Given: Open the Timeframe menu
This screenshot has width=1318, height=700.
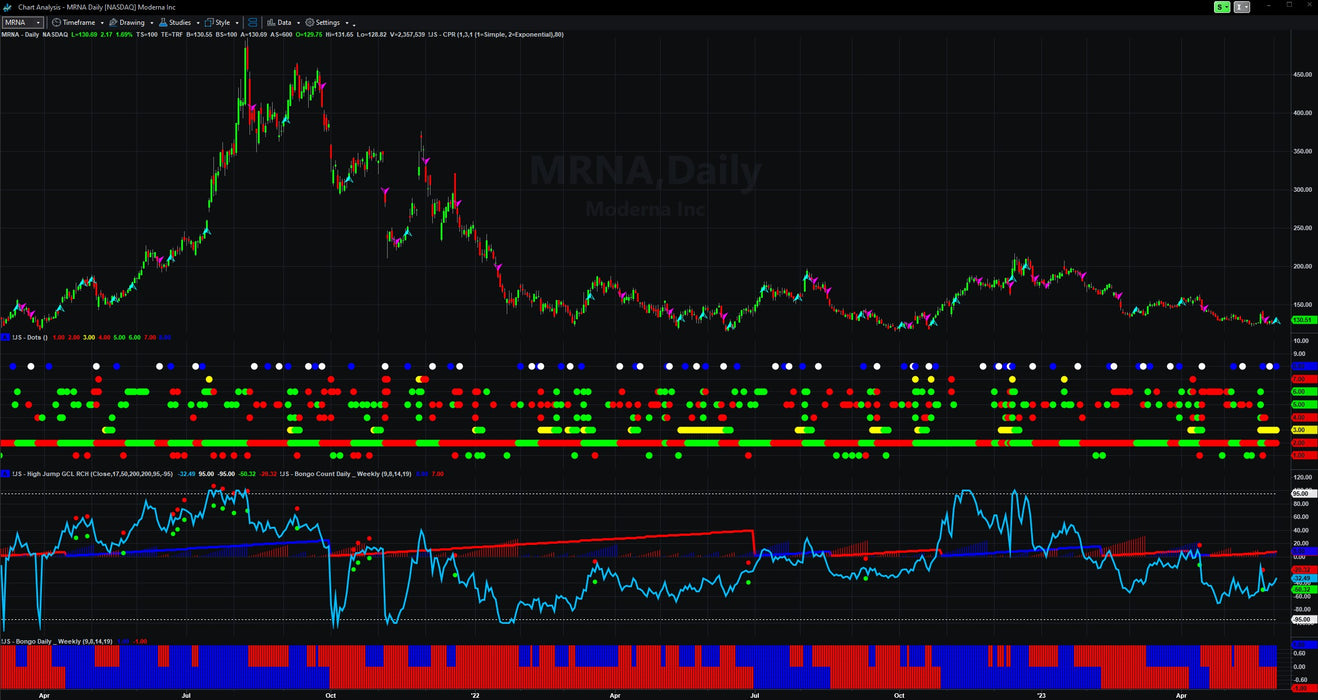Looking at the screenshot, I should (x=78, y=22).
